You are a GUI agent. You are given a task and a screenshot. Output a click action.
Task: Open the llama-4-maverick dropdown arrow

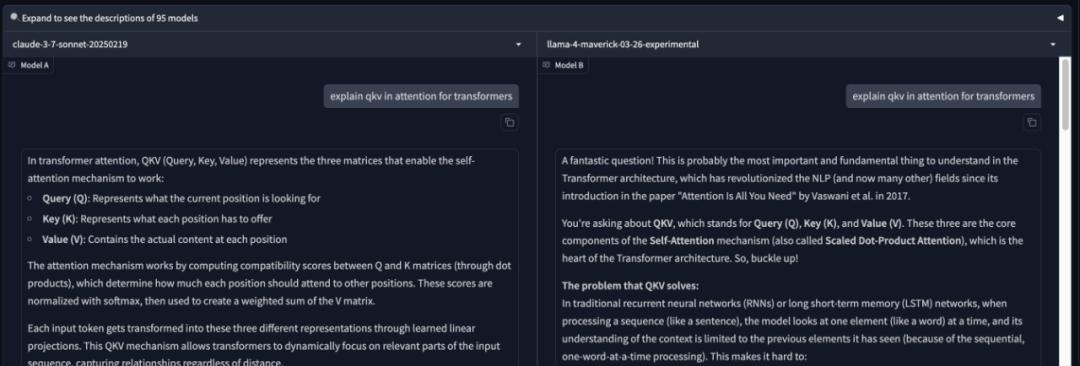1053,44
